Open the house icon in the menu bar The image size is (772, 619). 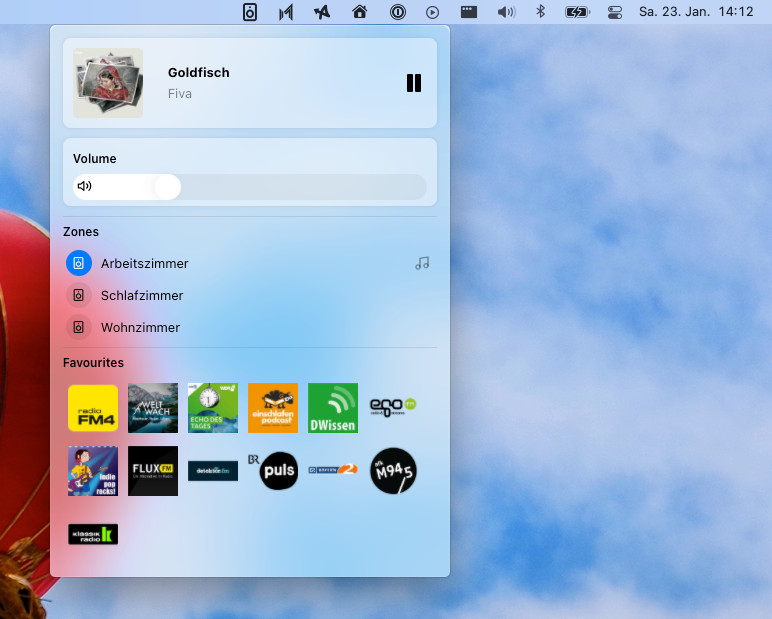359,11
